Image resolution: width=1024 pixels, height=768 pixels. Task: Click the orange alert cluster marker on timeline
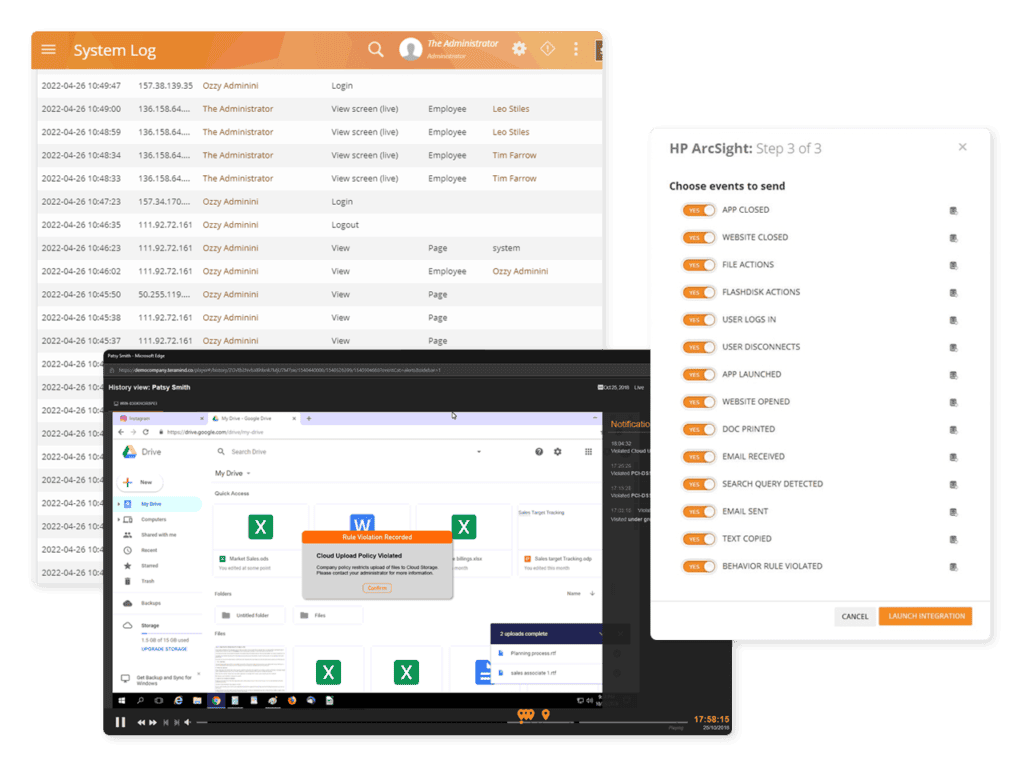click(526, 715)
